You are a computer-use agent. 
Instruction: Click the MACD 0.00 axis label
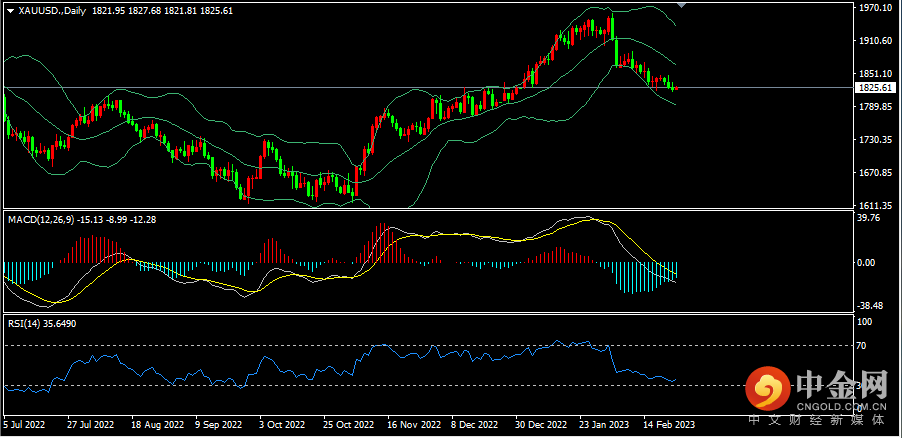click(870, 262)
